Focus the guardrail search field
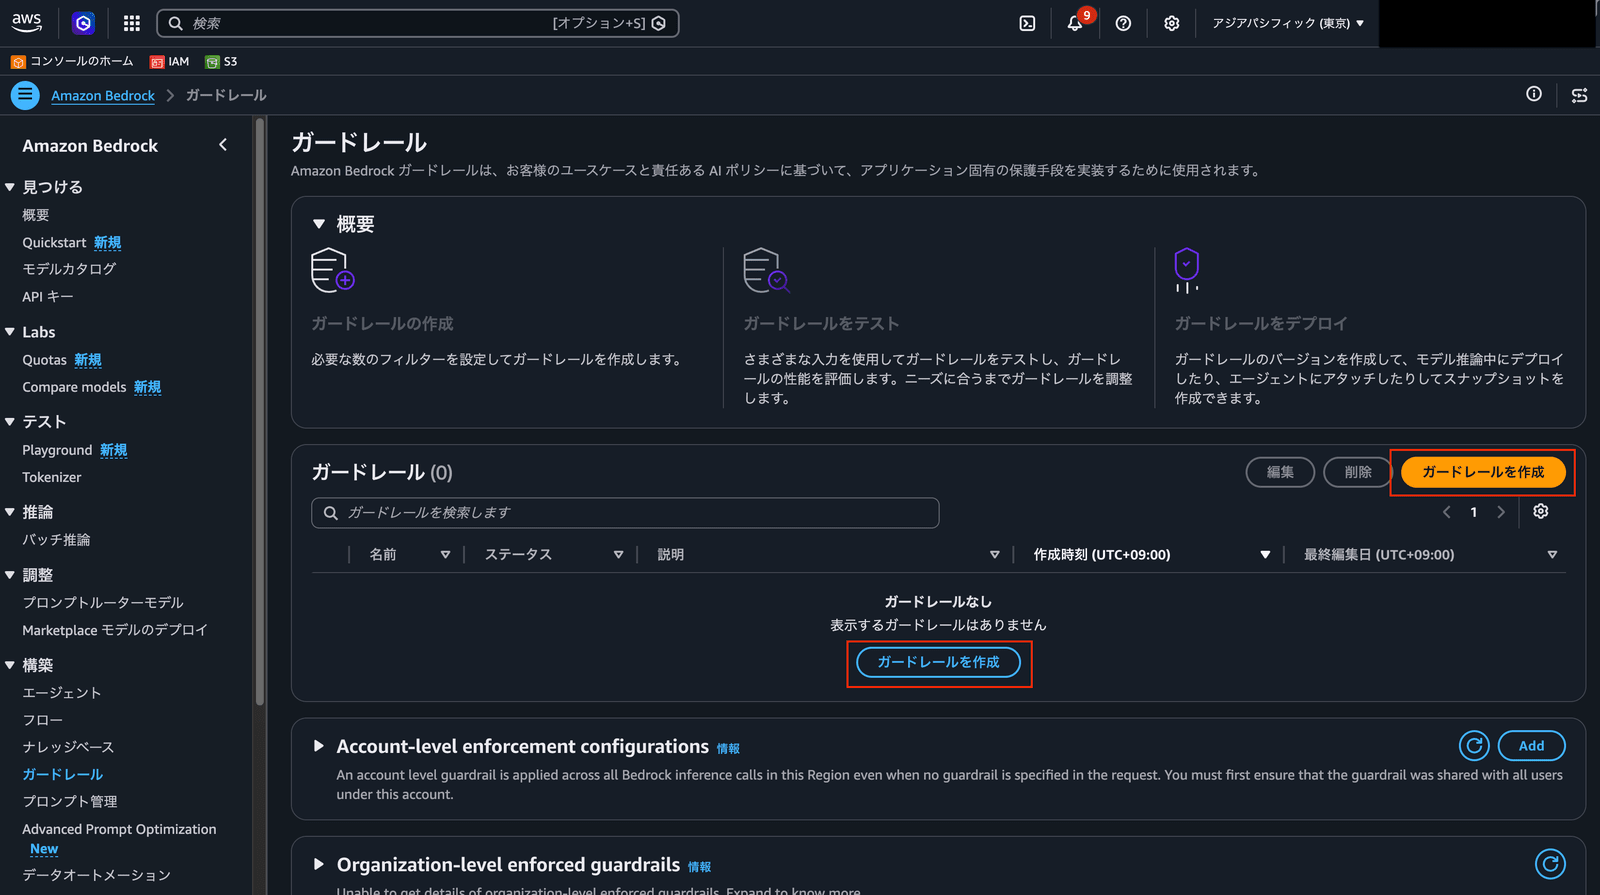The height and width of the screenshot is (895, 1600). click(x=625, y=512)
